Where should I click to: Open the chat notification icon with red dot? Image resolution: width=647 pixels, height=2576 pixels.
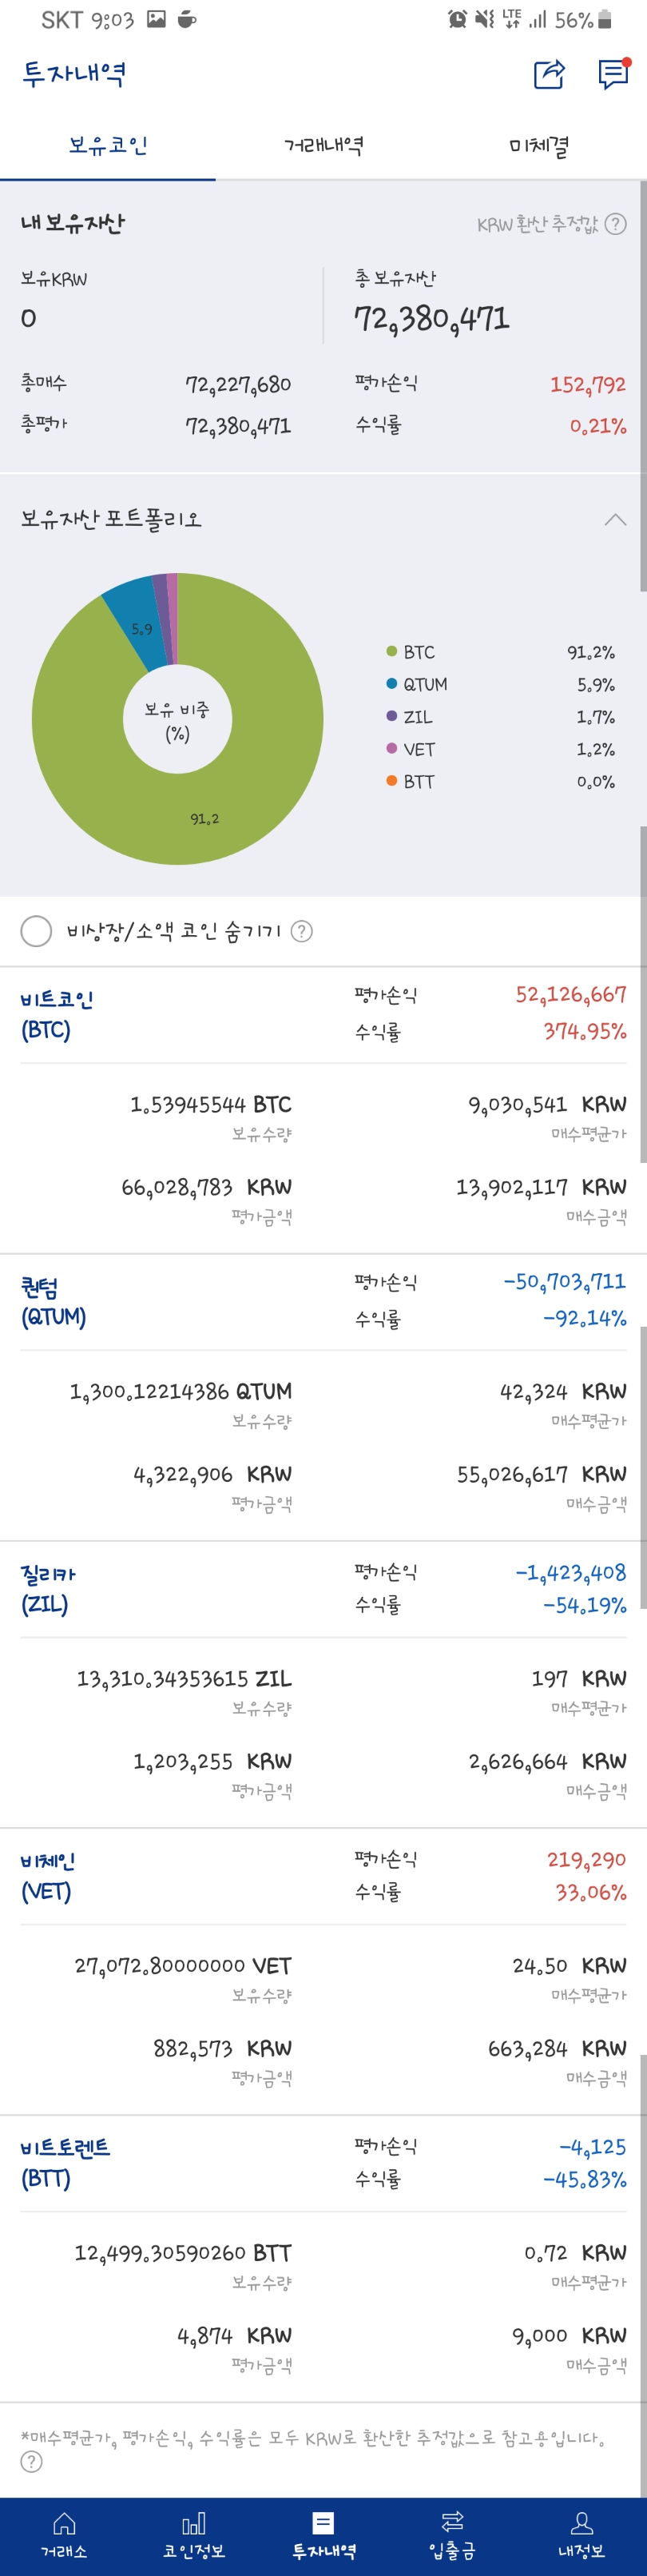tap(612, 76)
